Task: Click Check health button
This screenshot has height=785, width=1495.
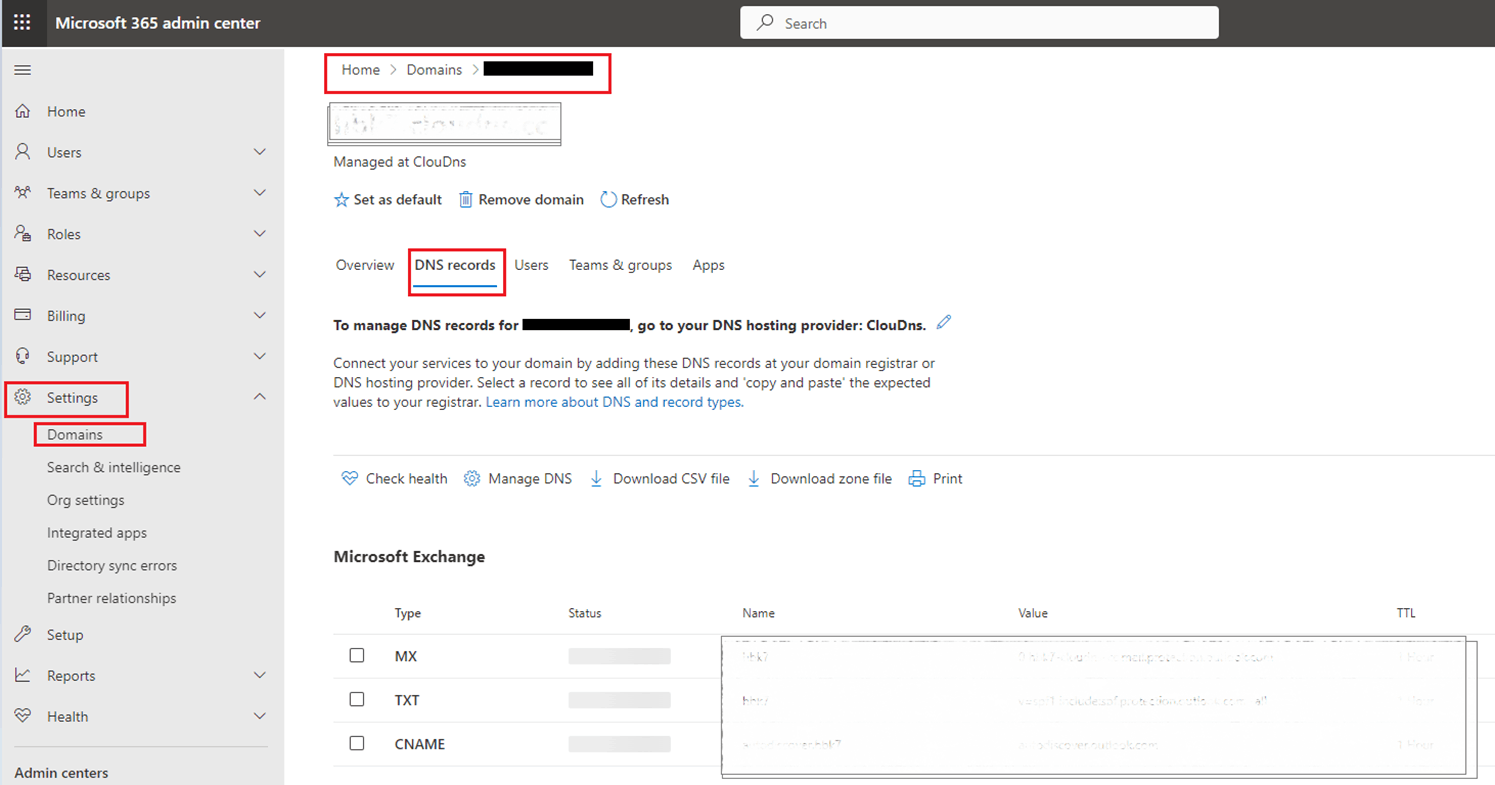Action: [394, 479]
